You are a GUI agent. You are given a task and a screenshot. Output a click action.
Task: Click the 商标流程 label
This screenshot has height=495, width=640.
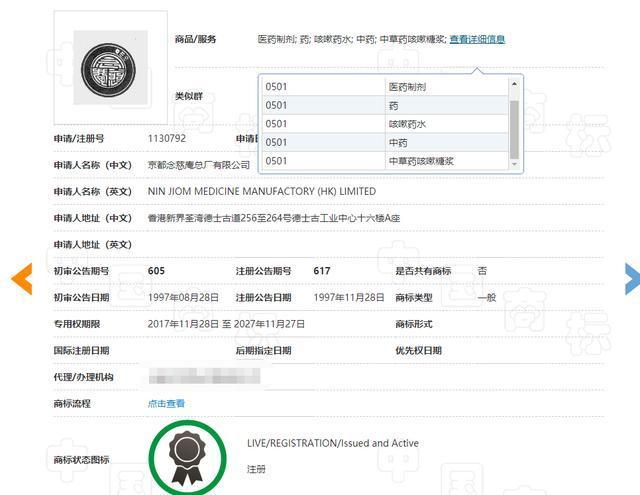click(72, 404)
